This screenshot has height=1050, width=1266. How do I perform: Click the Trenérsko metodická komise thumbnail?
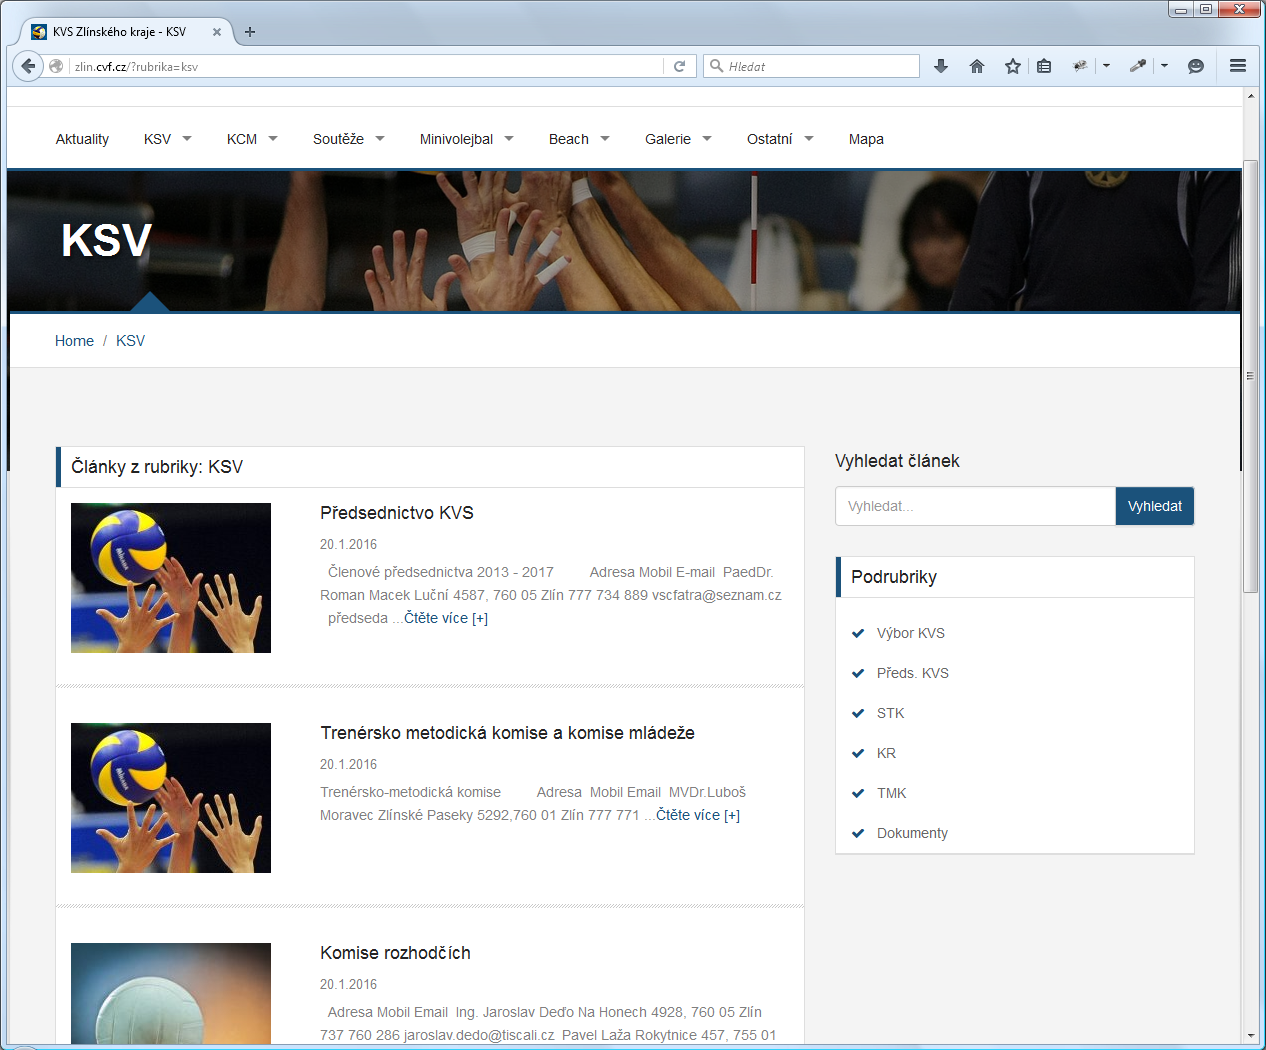(171, 798)
